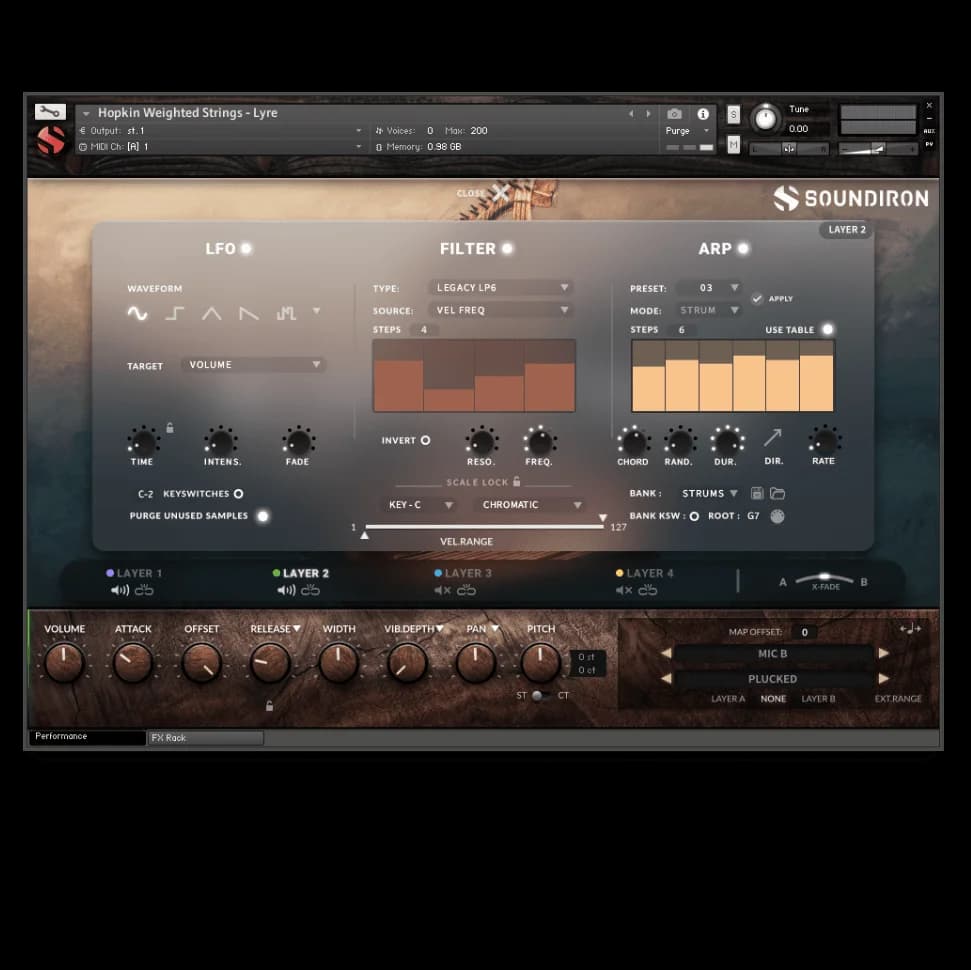Screen dimensions: 971x970
Task: Click the camera snapshot icon
Action: tap(675, 114)
